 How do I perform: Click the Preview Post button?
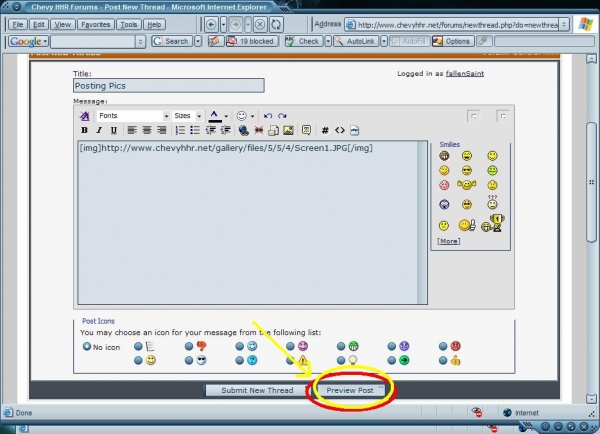click(351, 390)
